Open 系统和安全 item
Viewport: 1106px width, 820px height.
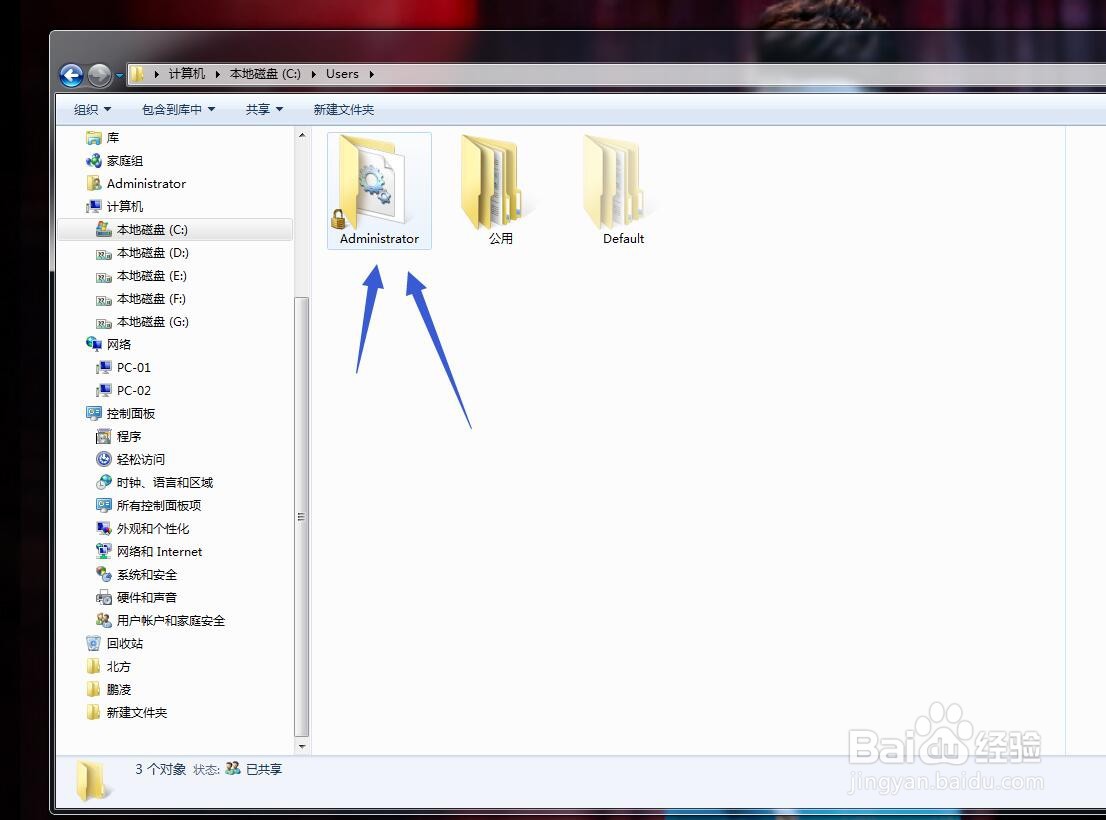[x=137, y=575]
